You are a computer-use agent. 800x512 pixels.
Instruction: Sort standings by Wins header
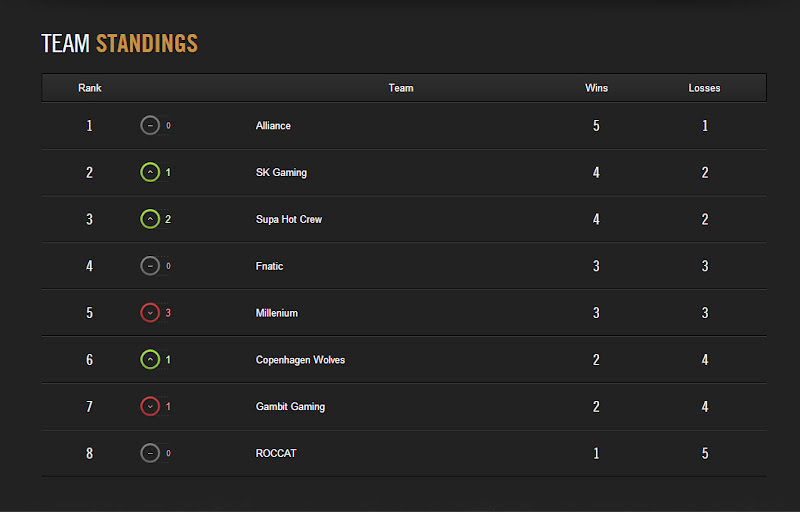click(x=596, y=88)
